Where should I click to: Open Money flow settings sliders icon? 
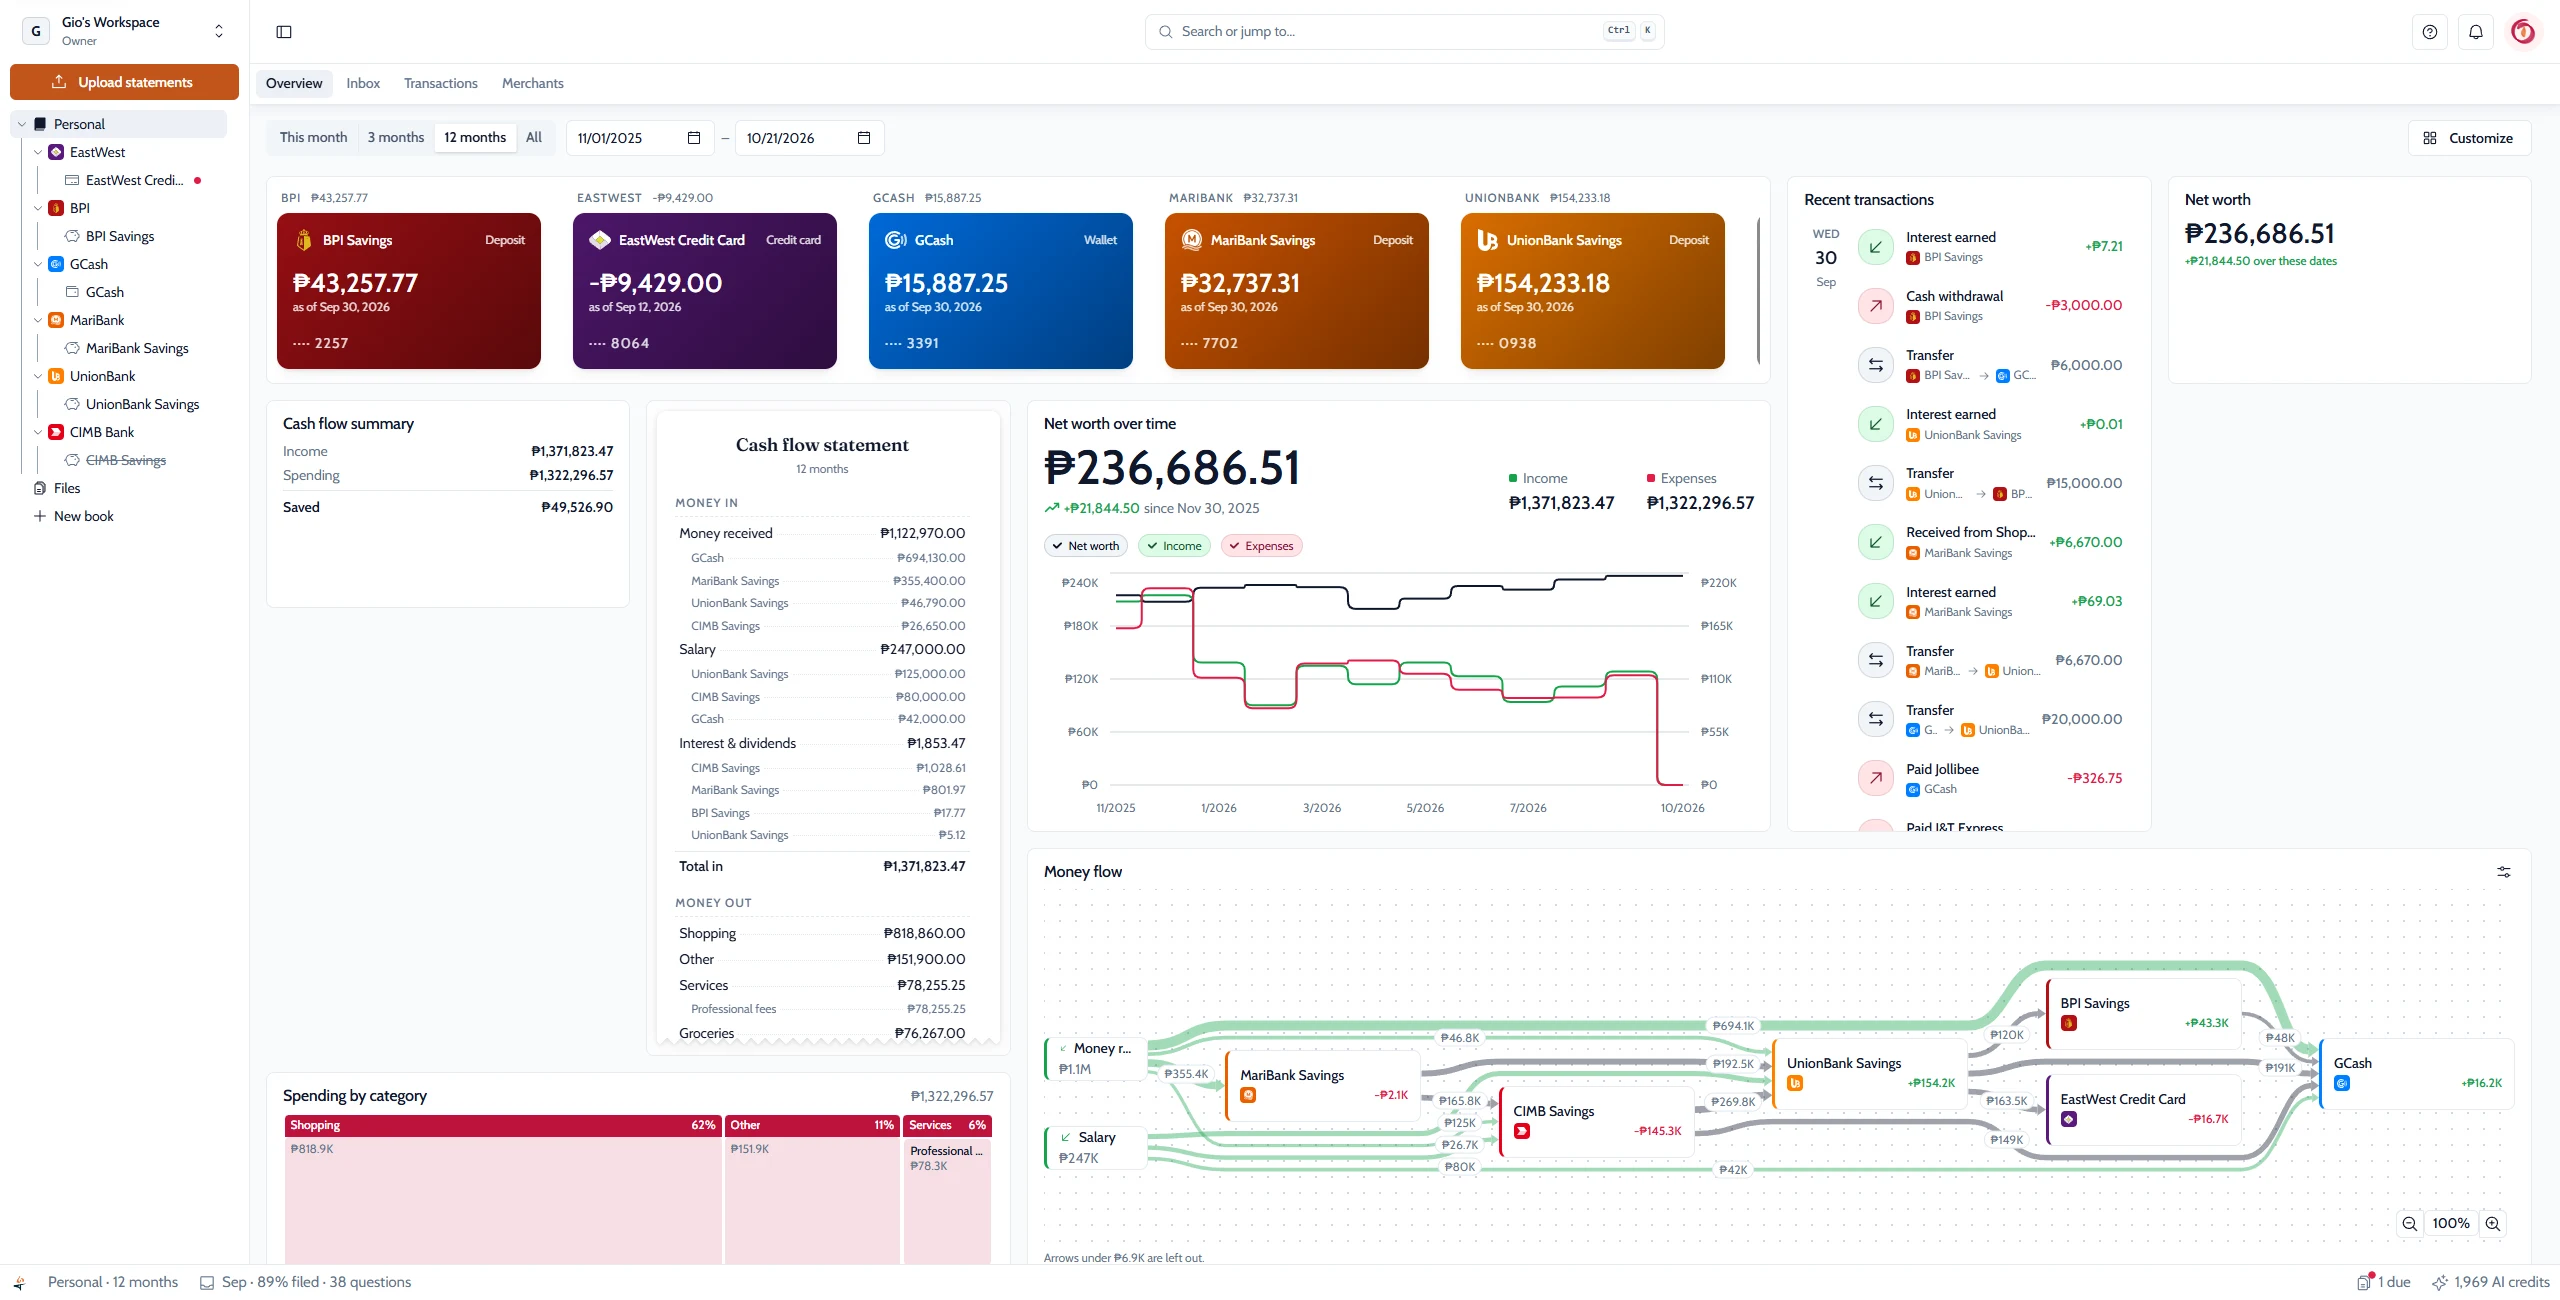point(2504,872)
